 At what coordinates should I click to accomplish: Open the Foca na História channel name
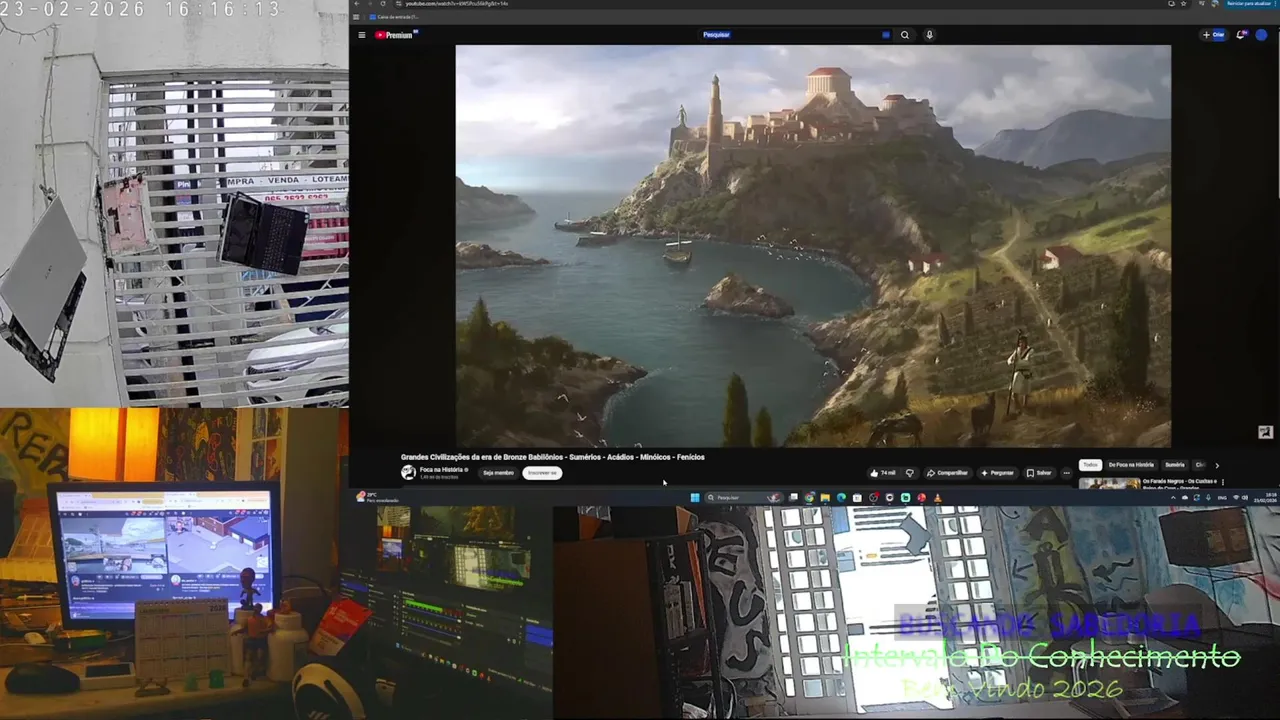tap(443, 469)
